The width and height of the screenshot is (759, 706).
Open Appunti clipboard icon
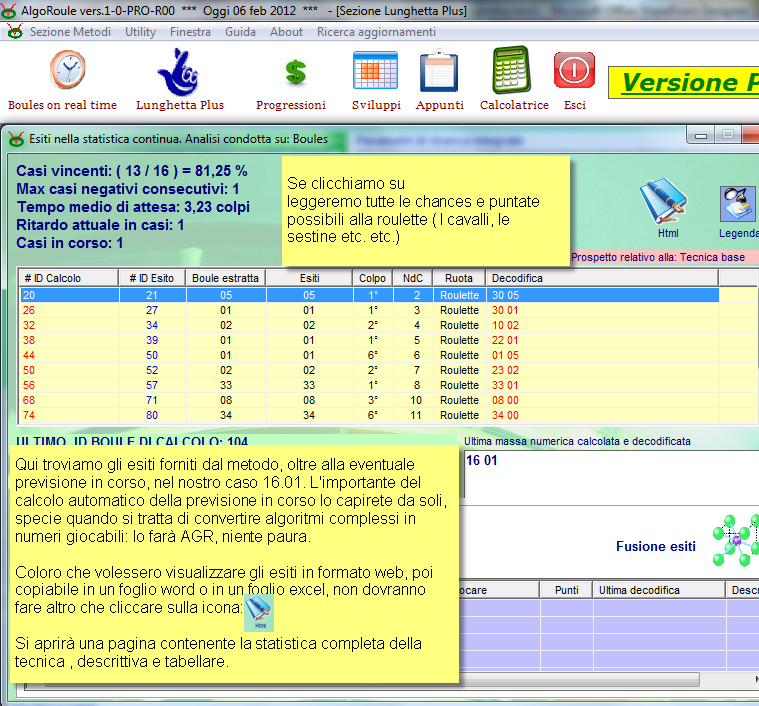(439, 71)
